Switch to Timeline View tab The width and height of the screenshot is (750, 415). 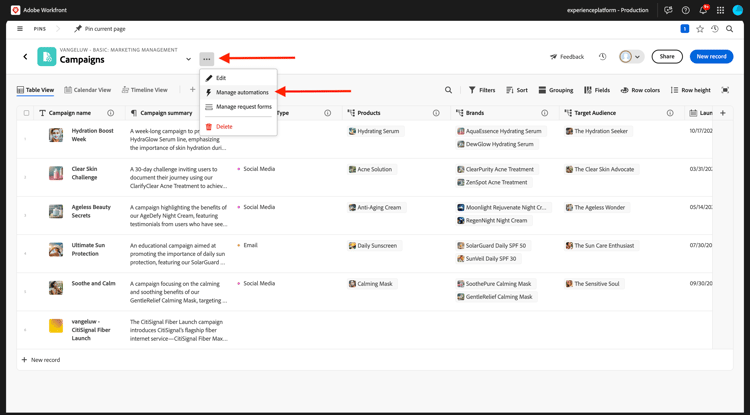tap(144, 90)
